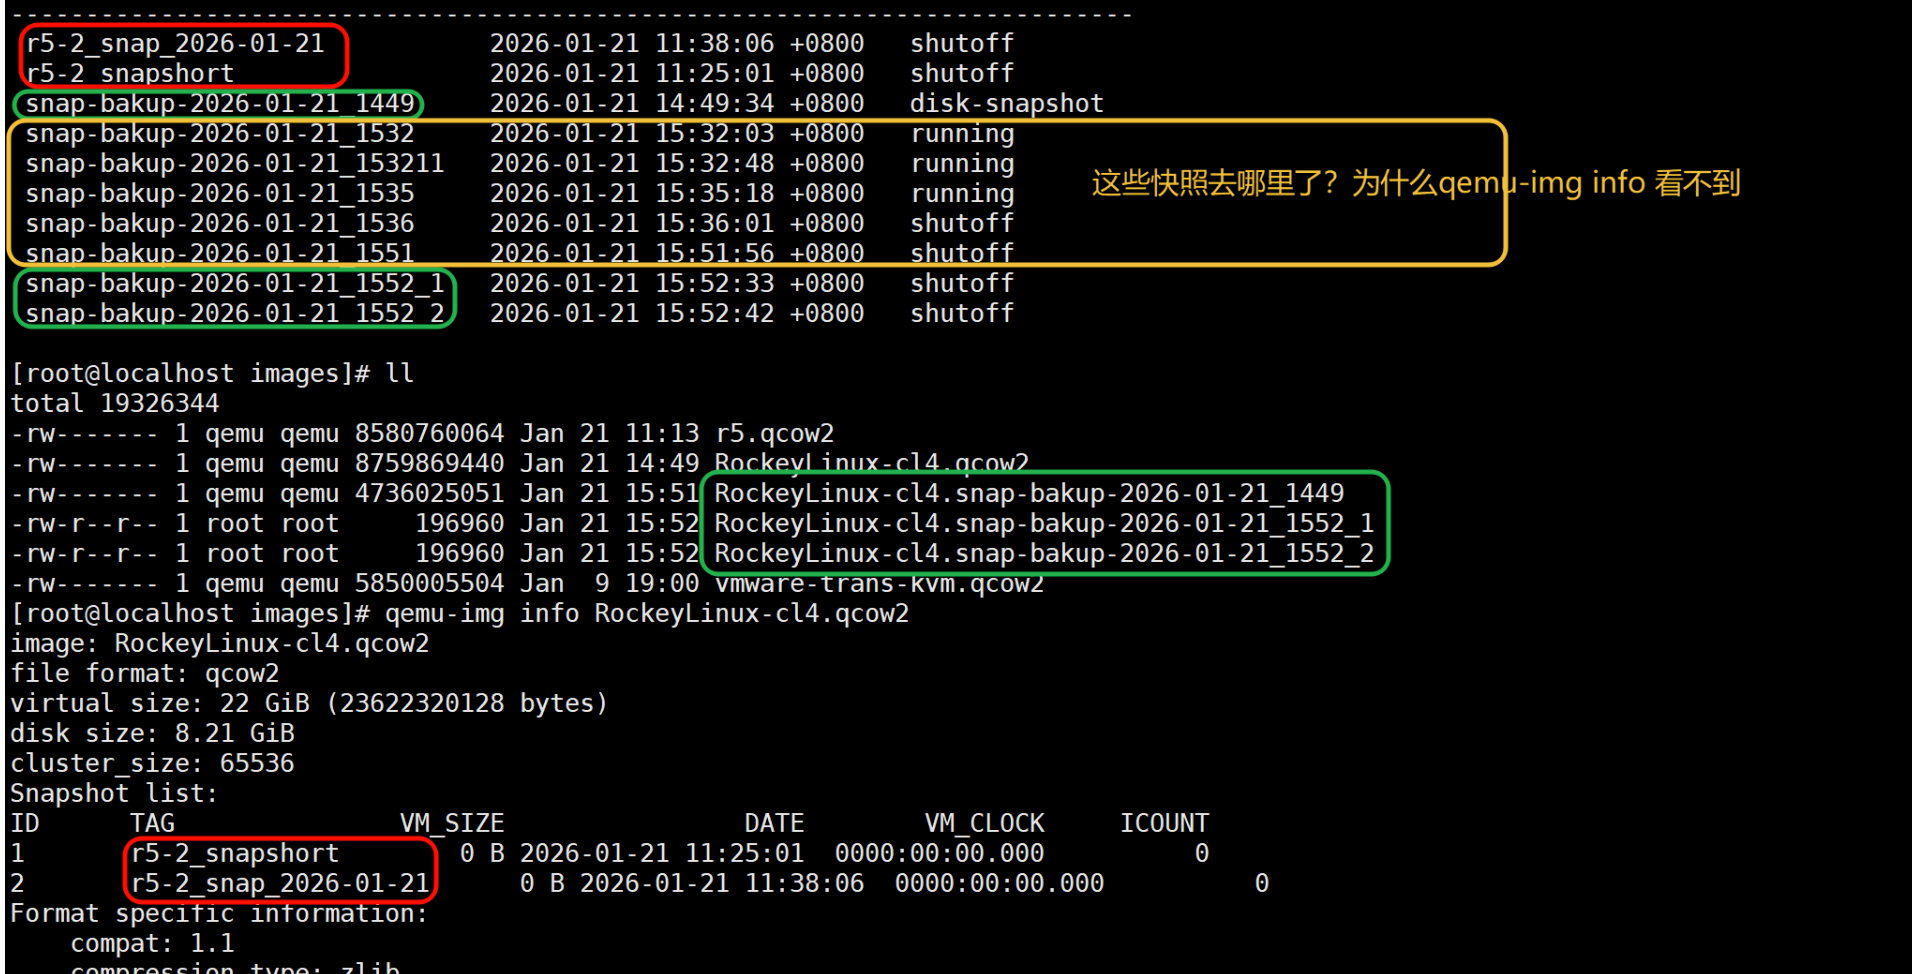The height and width of the screenshot is (974, 1912).
Task: Click the snap-bakup-2026-01-21_1536 snapshot name
Action: pos(219,224)
